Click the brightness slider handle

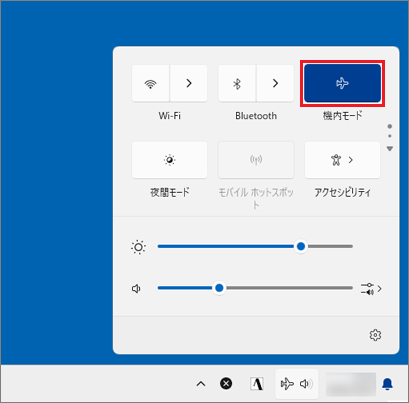point(301,246)
